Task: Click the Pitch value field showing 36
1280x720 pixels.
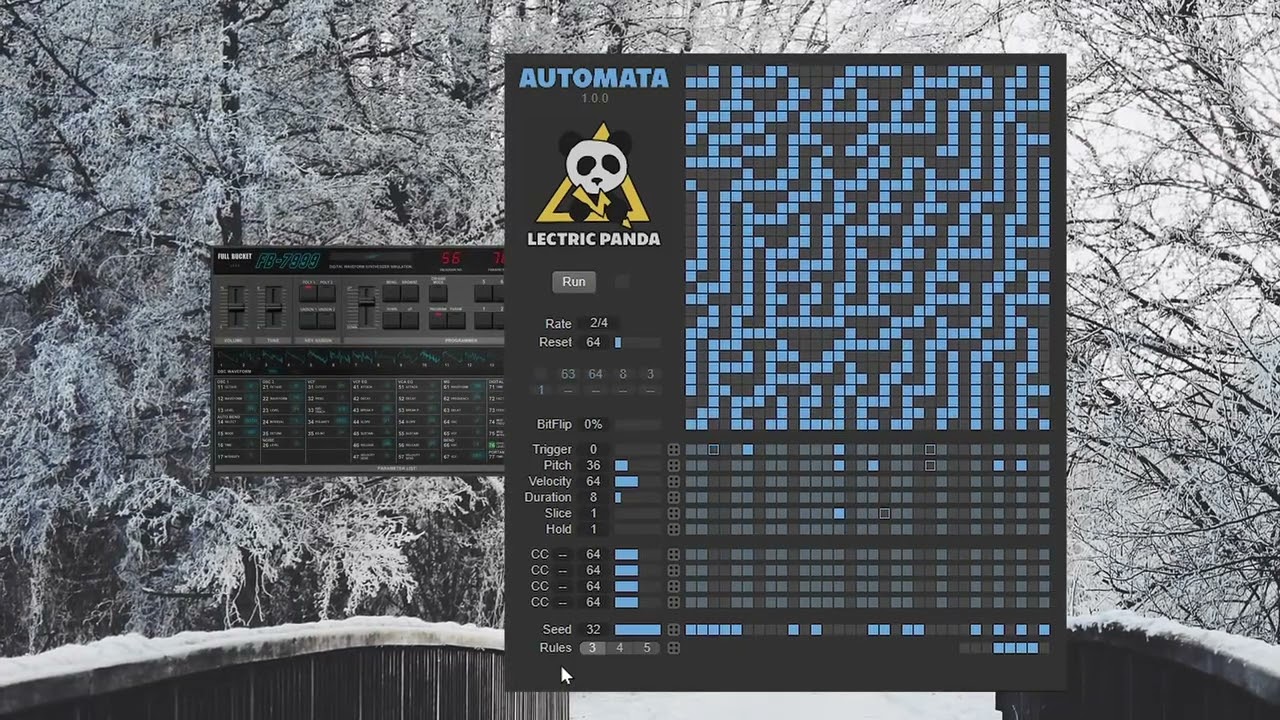Action: point(593,466)
